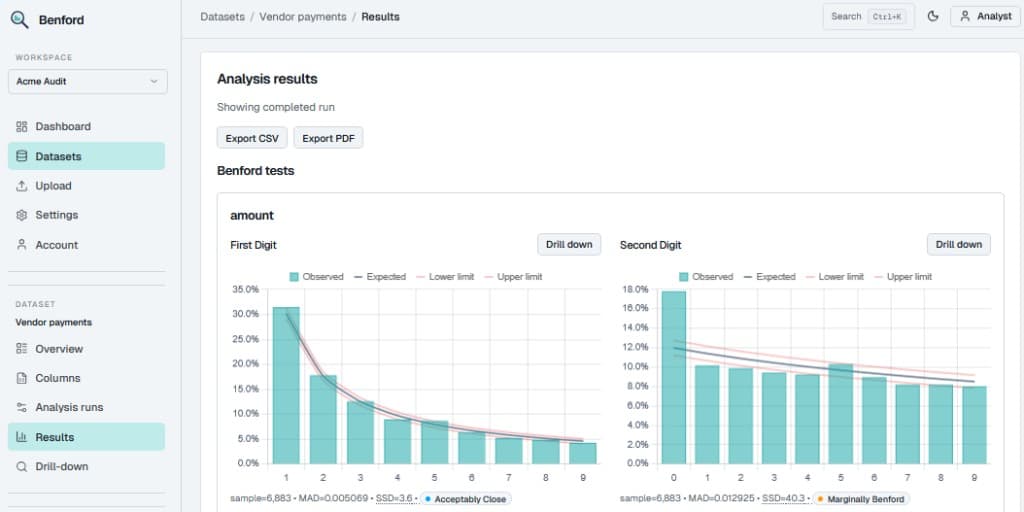Click the Columns document icon

tap(22, 378)
